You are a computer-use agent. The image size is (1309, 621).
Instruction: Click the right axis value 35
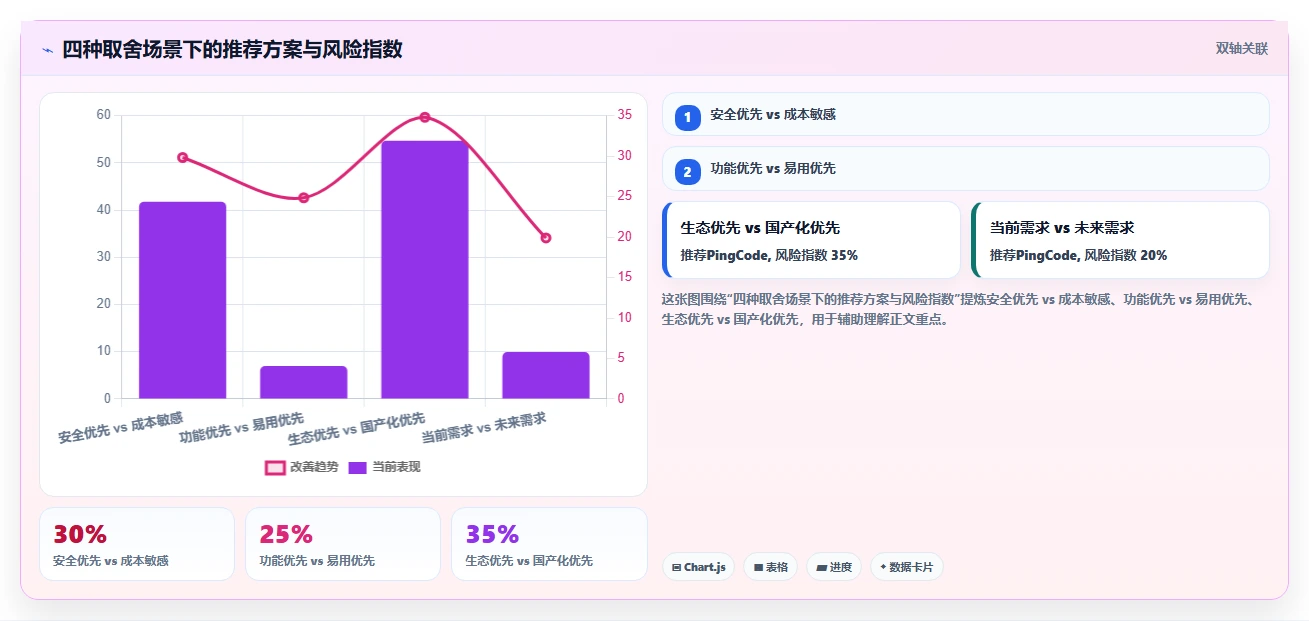(x=624, y=115)
